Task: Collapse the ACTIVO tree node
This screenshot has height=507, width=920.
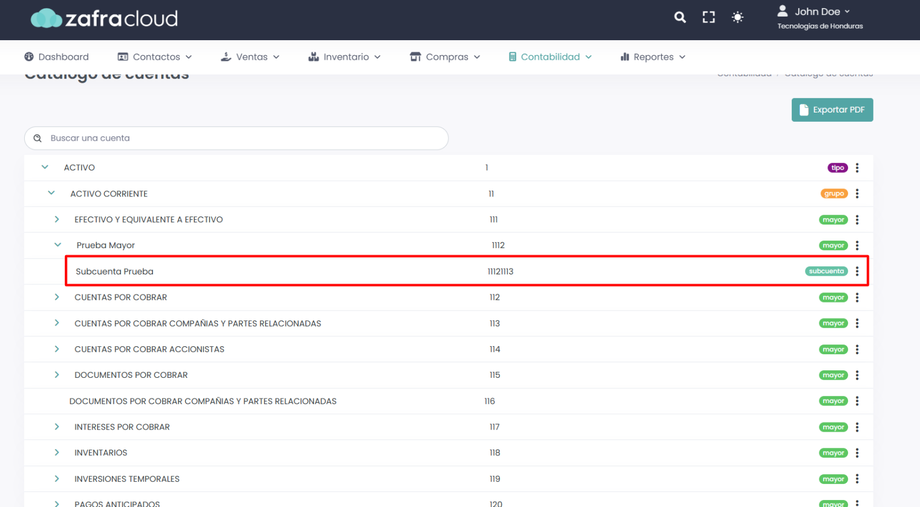Action: click(45, 168)
